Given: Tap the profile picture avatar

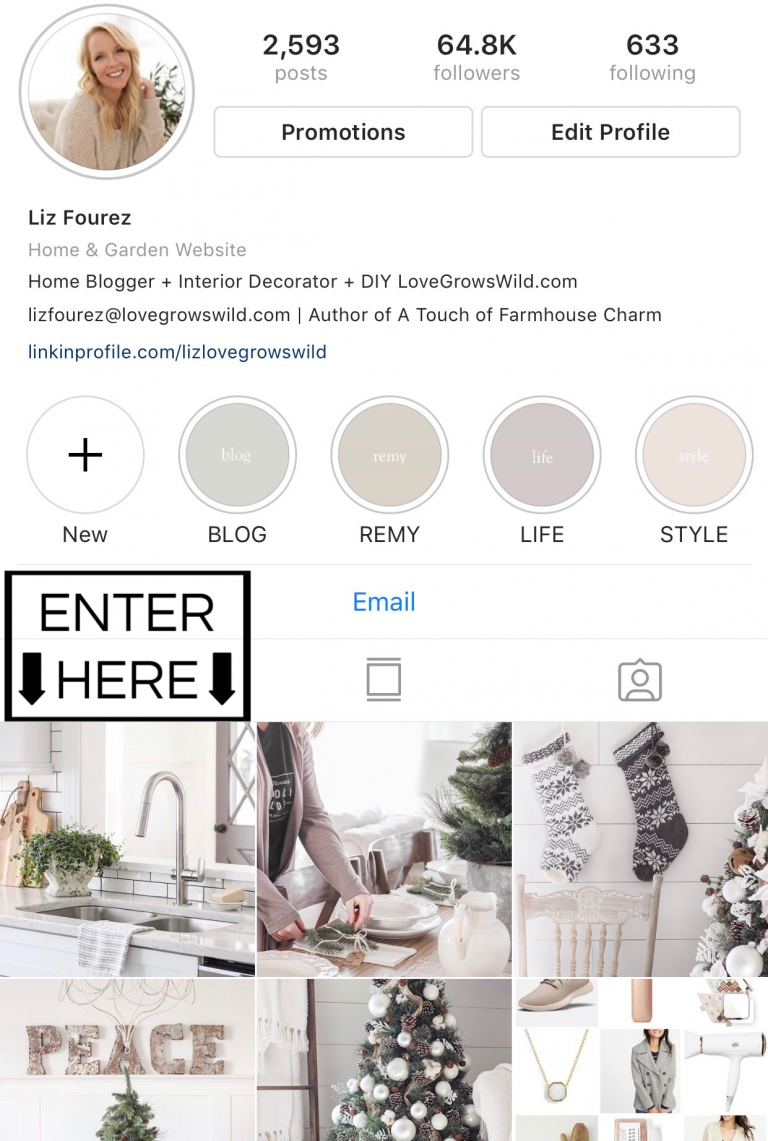Looking at the screenshot, I should [x=107, y=91].
